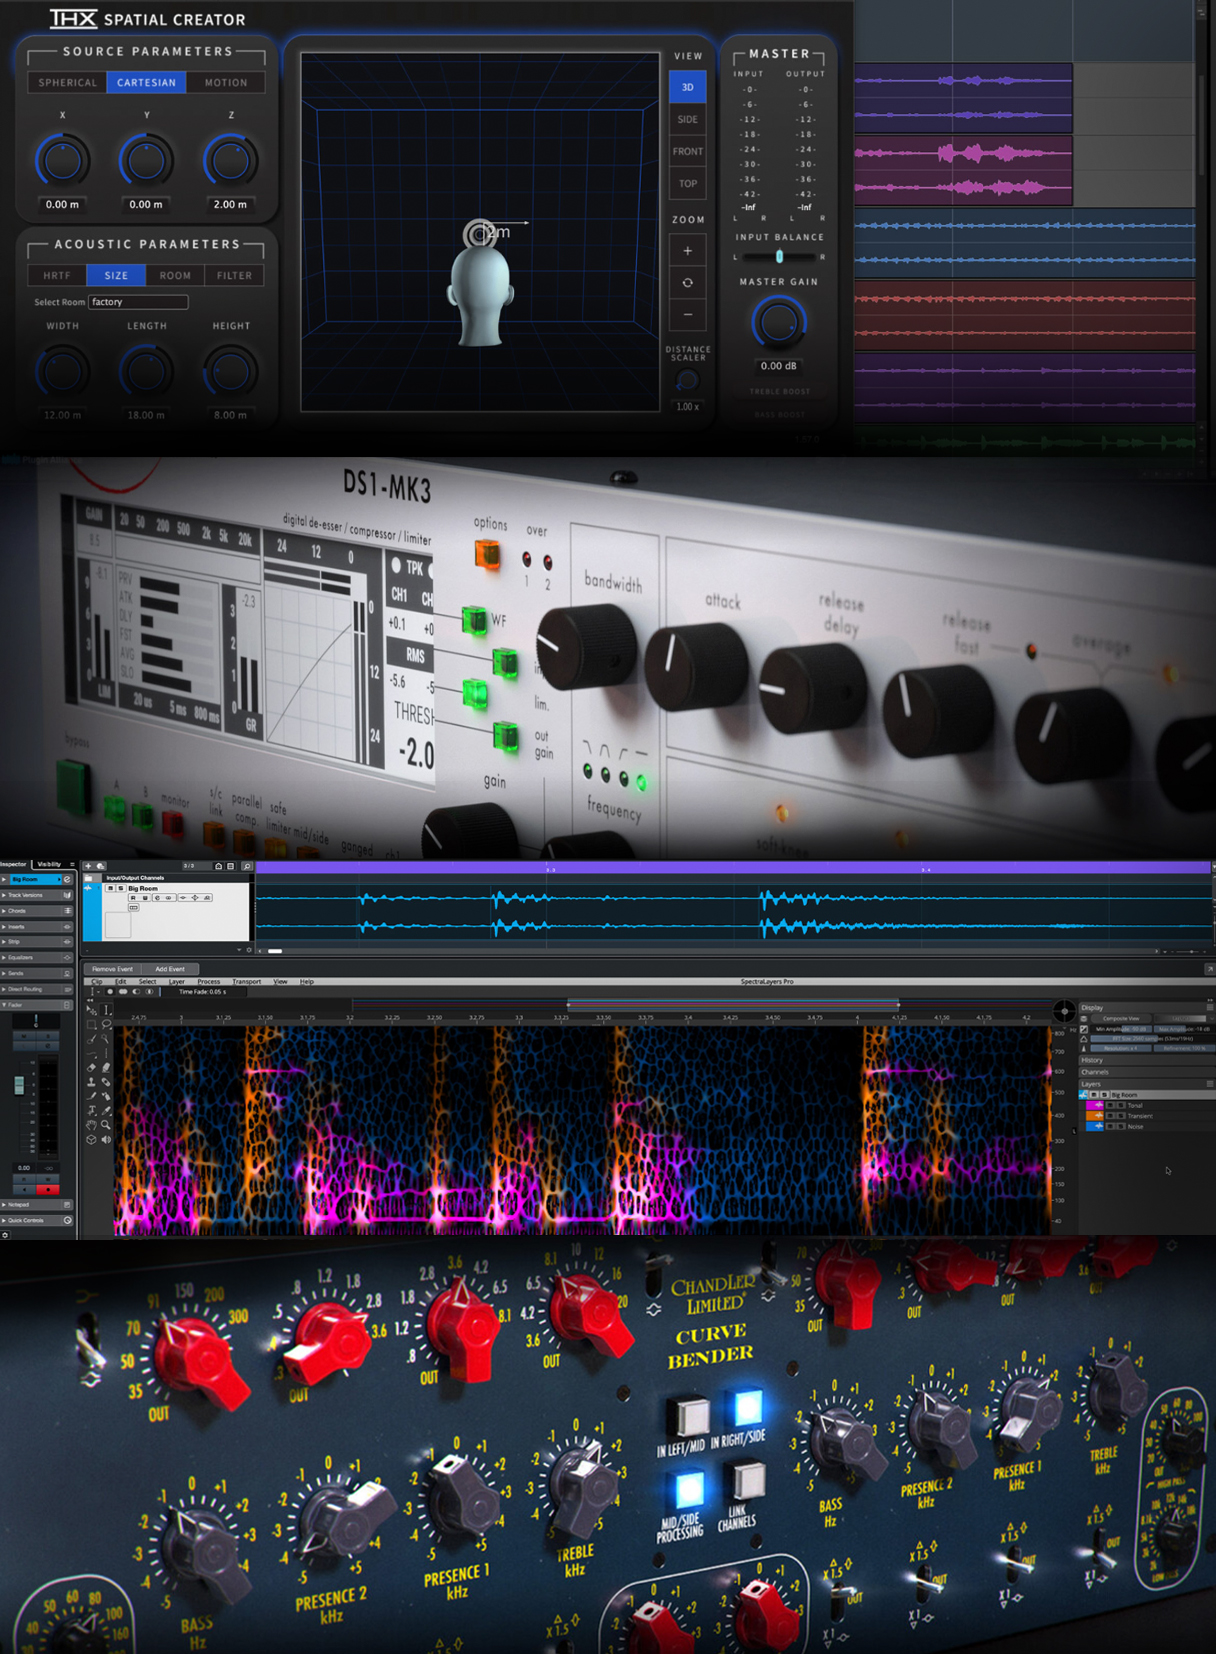
Task: Switch to the SPHERICAL source tab
Action: 67,82
